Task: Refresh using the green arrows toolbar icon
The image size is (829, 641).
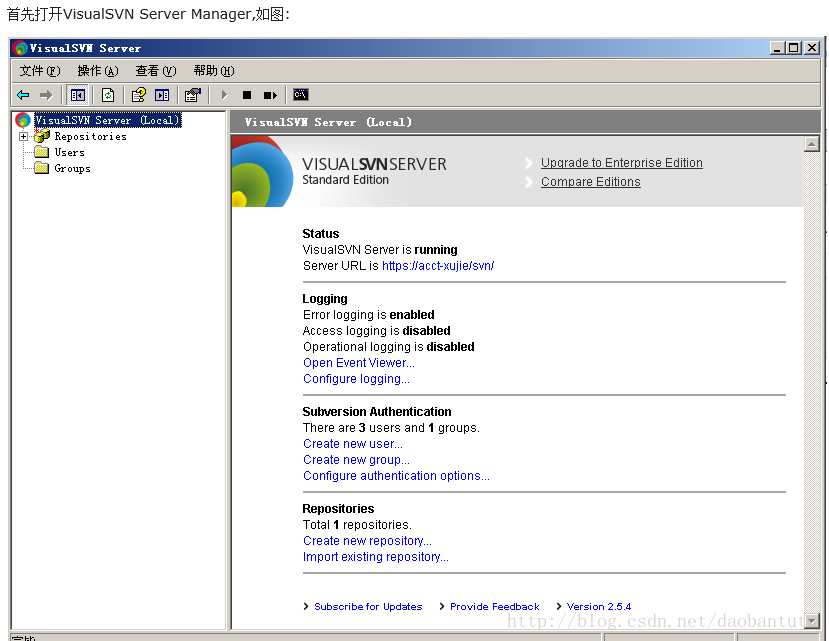Action: pyautogui.click(x=108, y=95)
